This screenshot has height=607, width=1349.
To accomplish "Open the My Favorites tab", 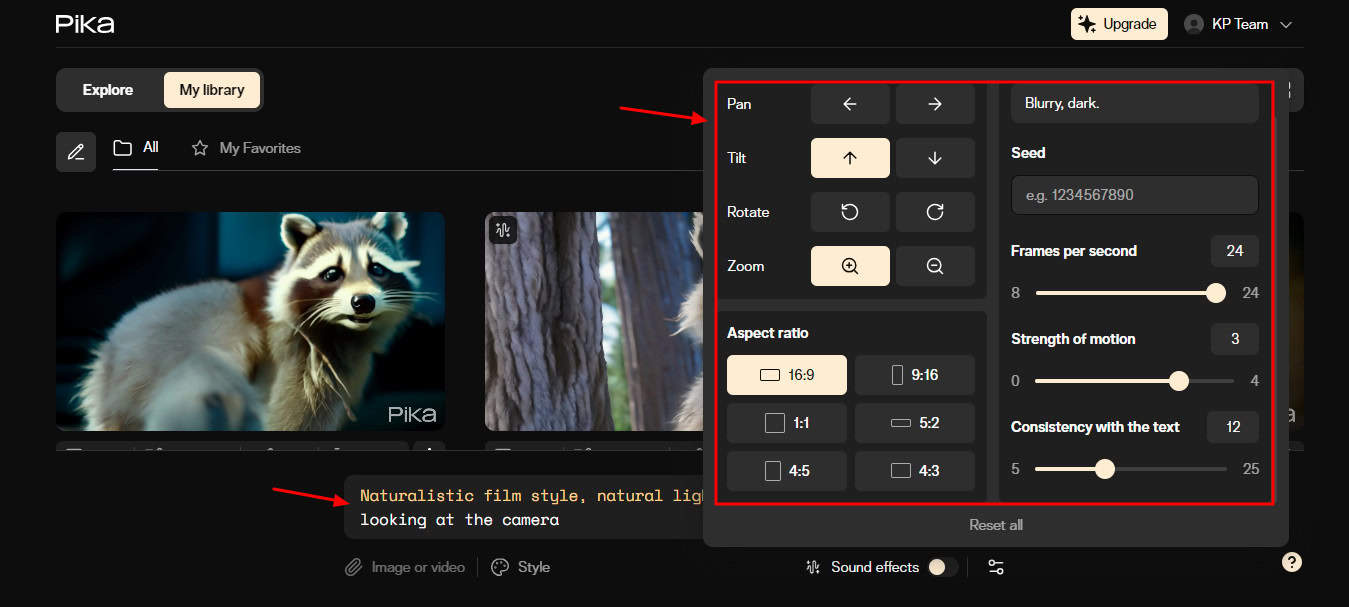I will coord(246,148).
